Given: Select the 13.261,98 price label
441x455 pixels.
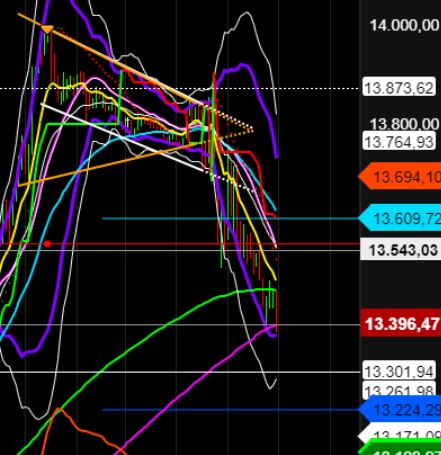Looking at the screenshot, I should click(x=399, y=390).
